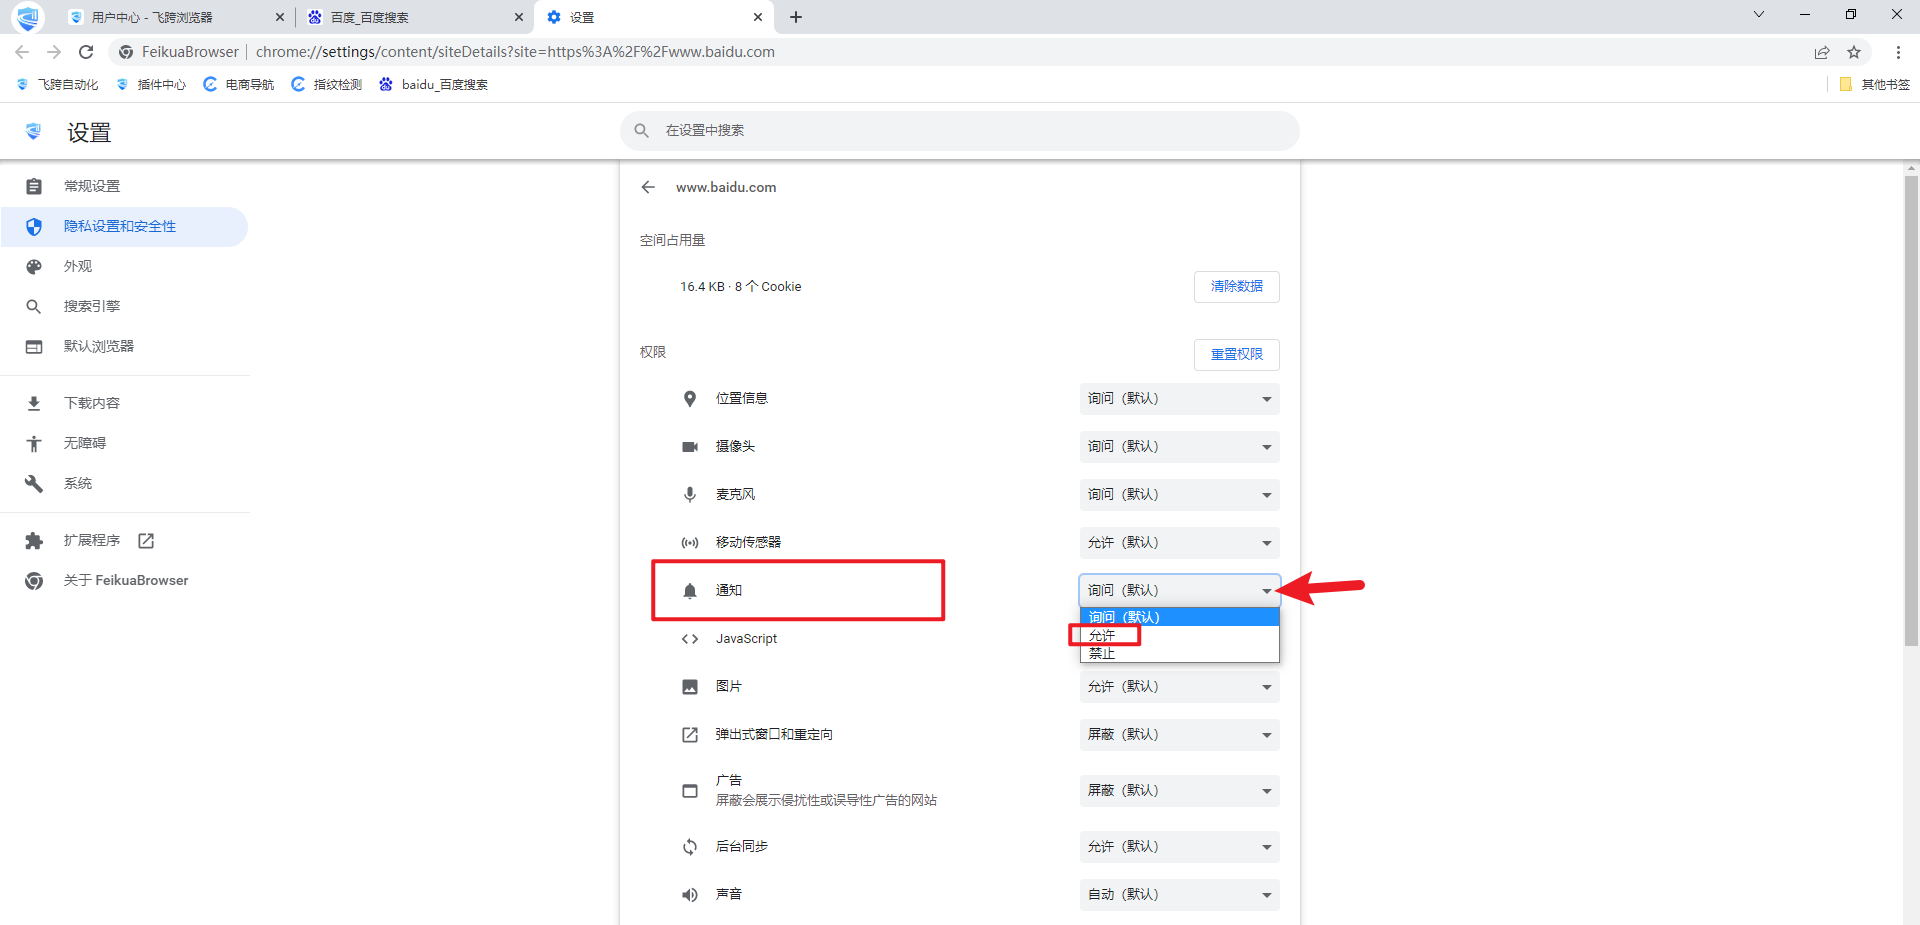The height and width of the screenshot is (925, 1920).
Task: Open the browser three-dot menu
Action: (x=1898, y=52)
